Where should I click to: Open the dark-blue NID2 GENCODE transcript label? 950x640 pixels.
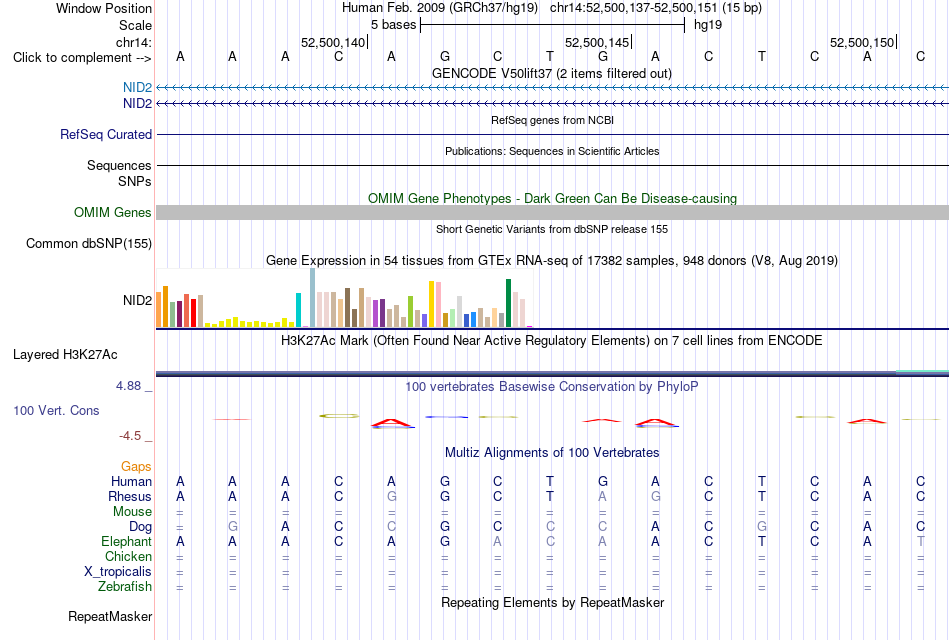[x=137, y=104]
